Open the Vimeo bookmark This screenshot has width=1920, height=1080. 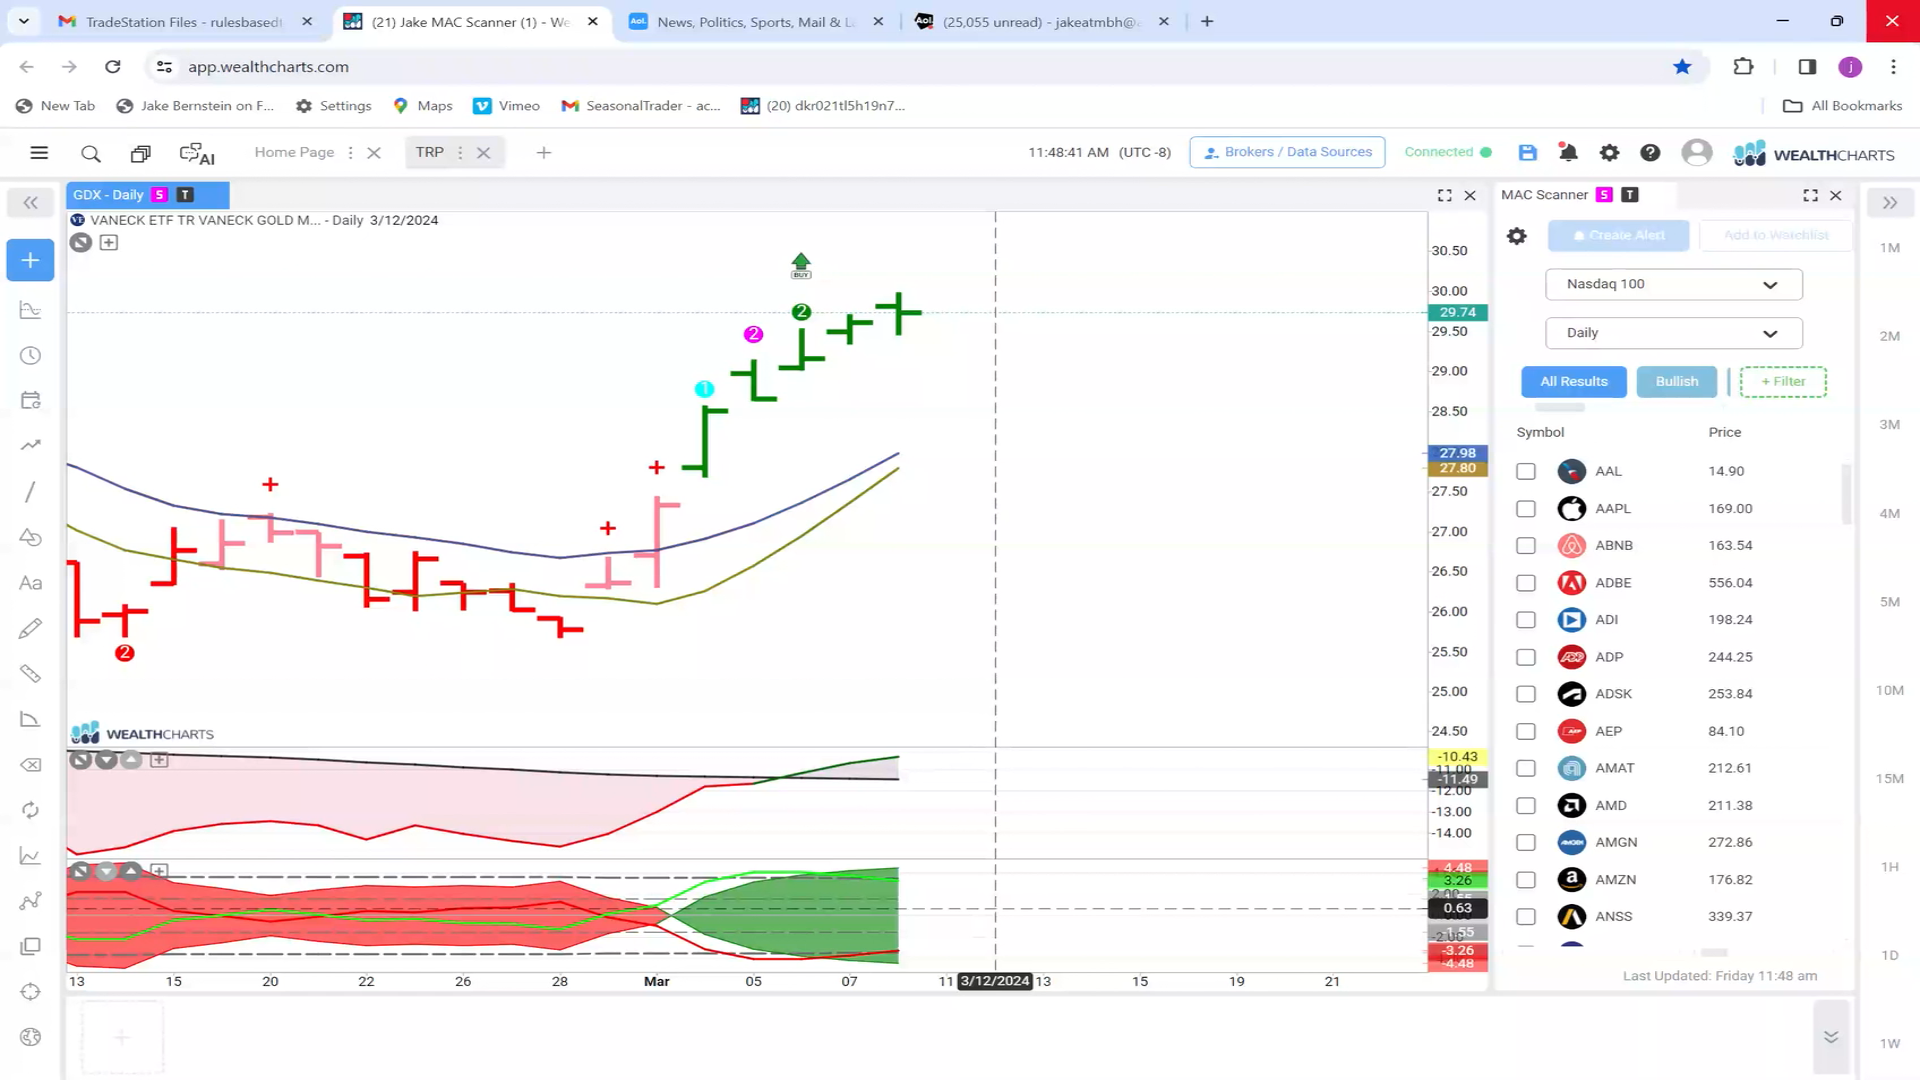coord(507,106)
